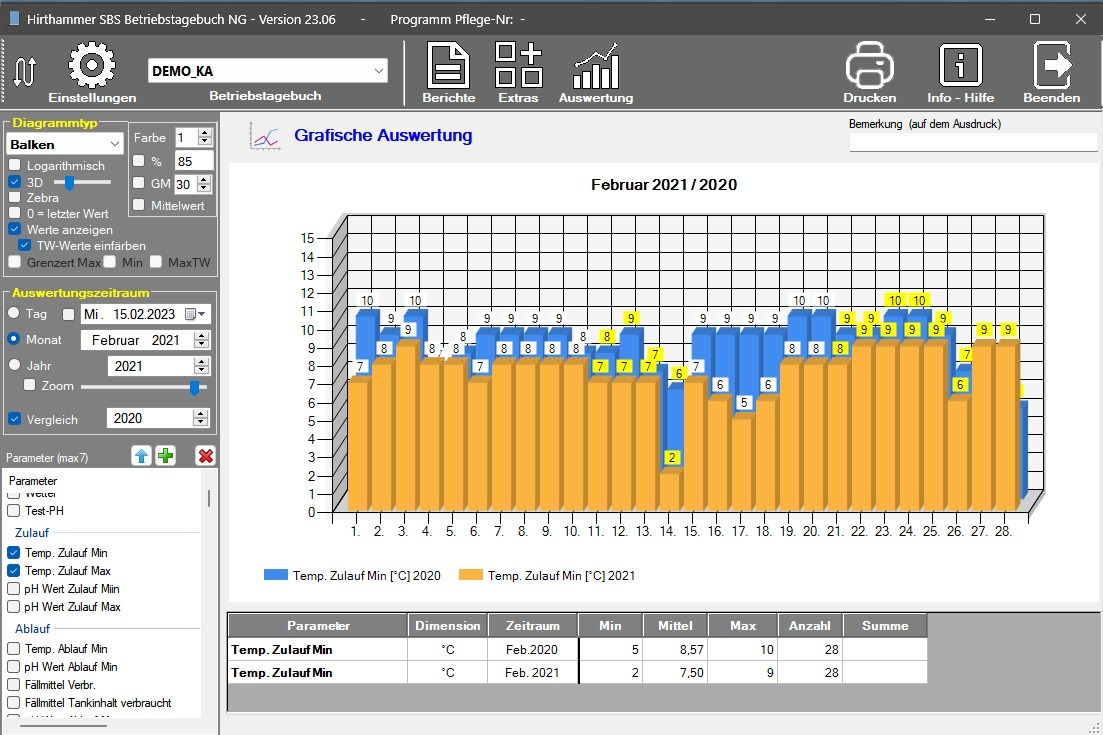Open the Auswertung chart icon

click(595, 66)
